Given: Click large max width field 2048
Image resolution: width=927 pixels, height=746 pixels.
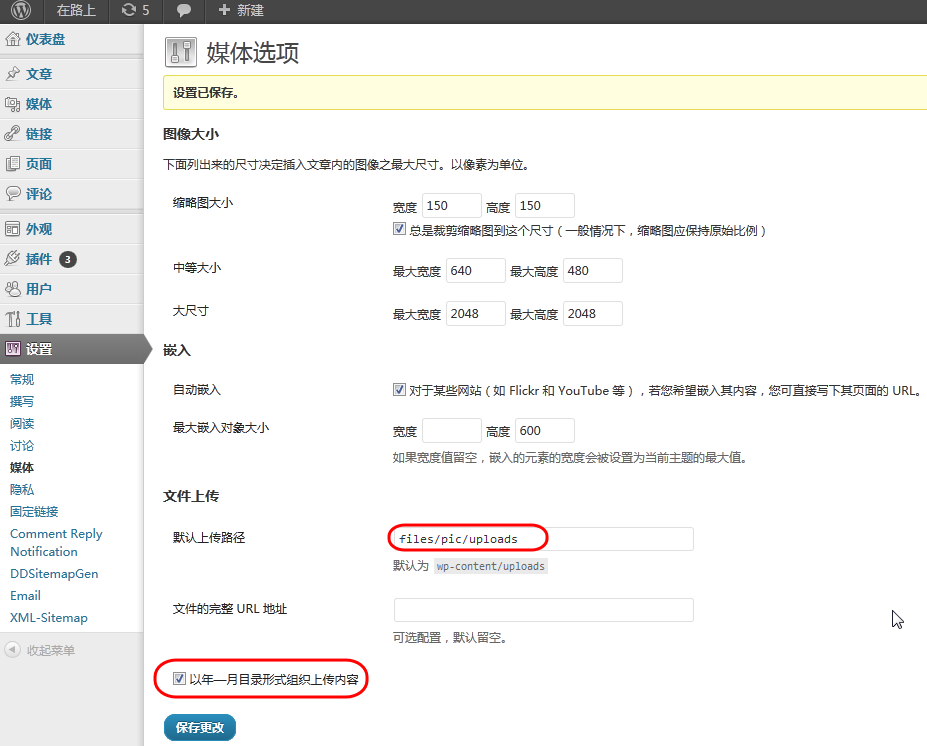Looking at the screenshot, I should tap(476, 314).
